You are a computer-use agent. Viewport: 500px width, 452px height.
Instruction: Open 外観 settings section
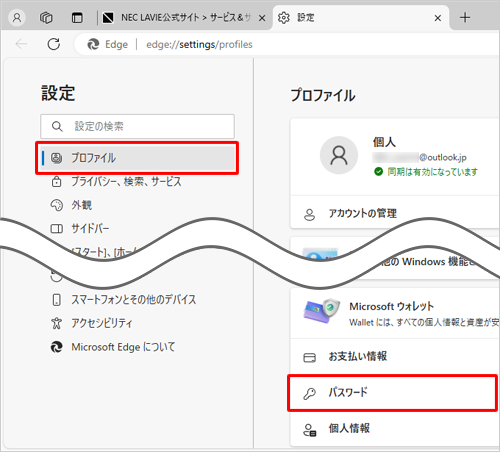(82, 205)
